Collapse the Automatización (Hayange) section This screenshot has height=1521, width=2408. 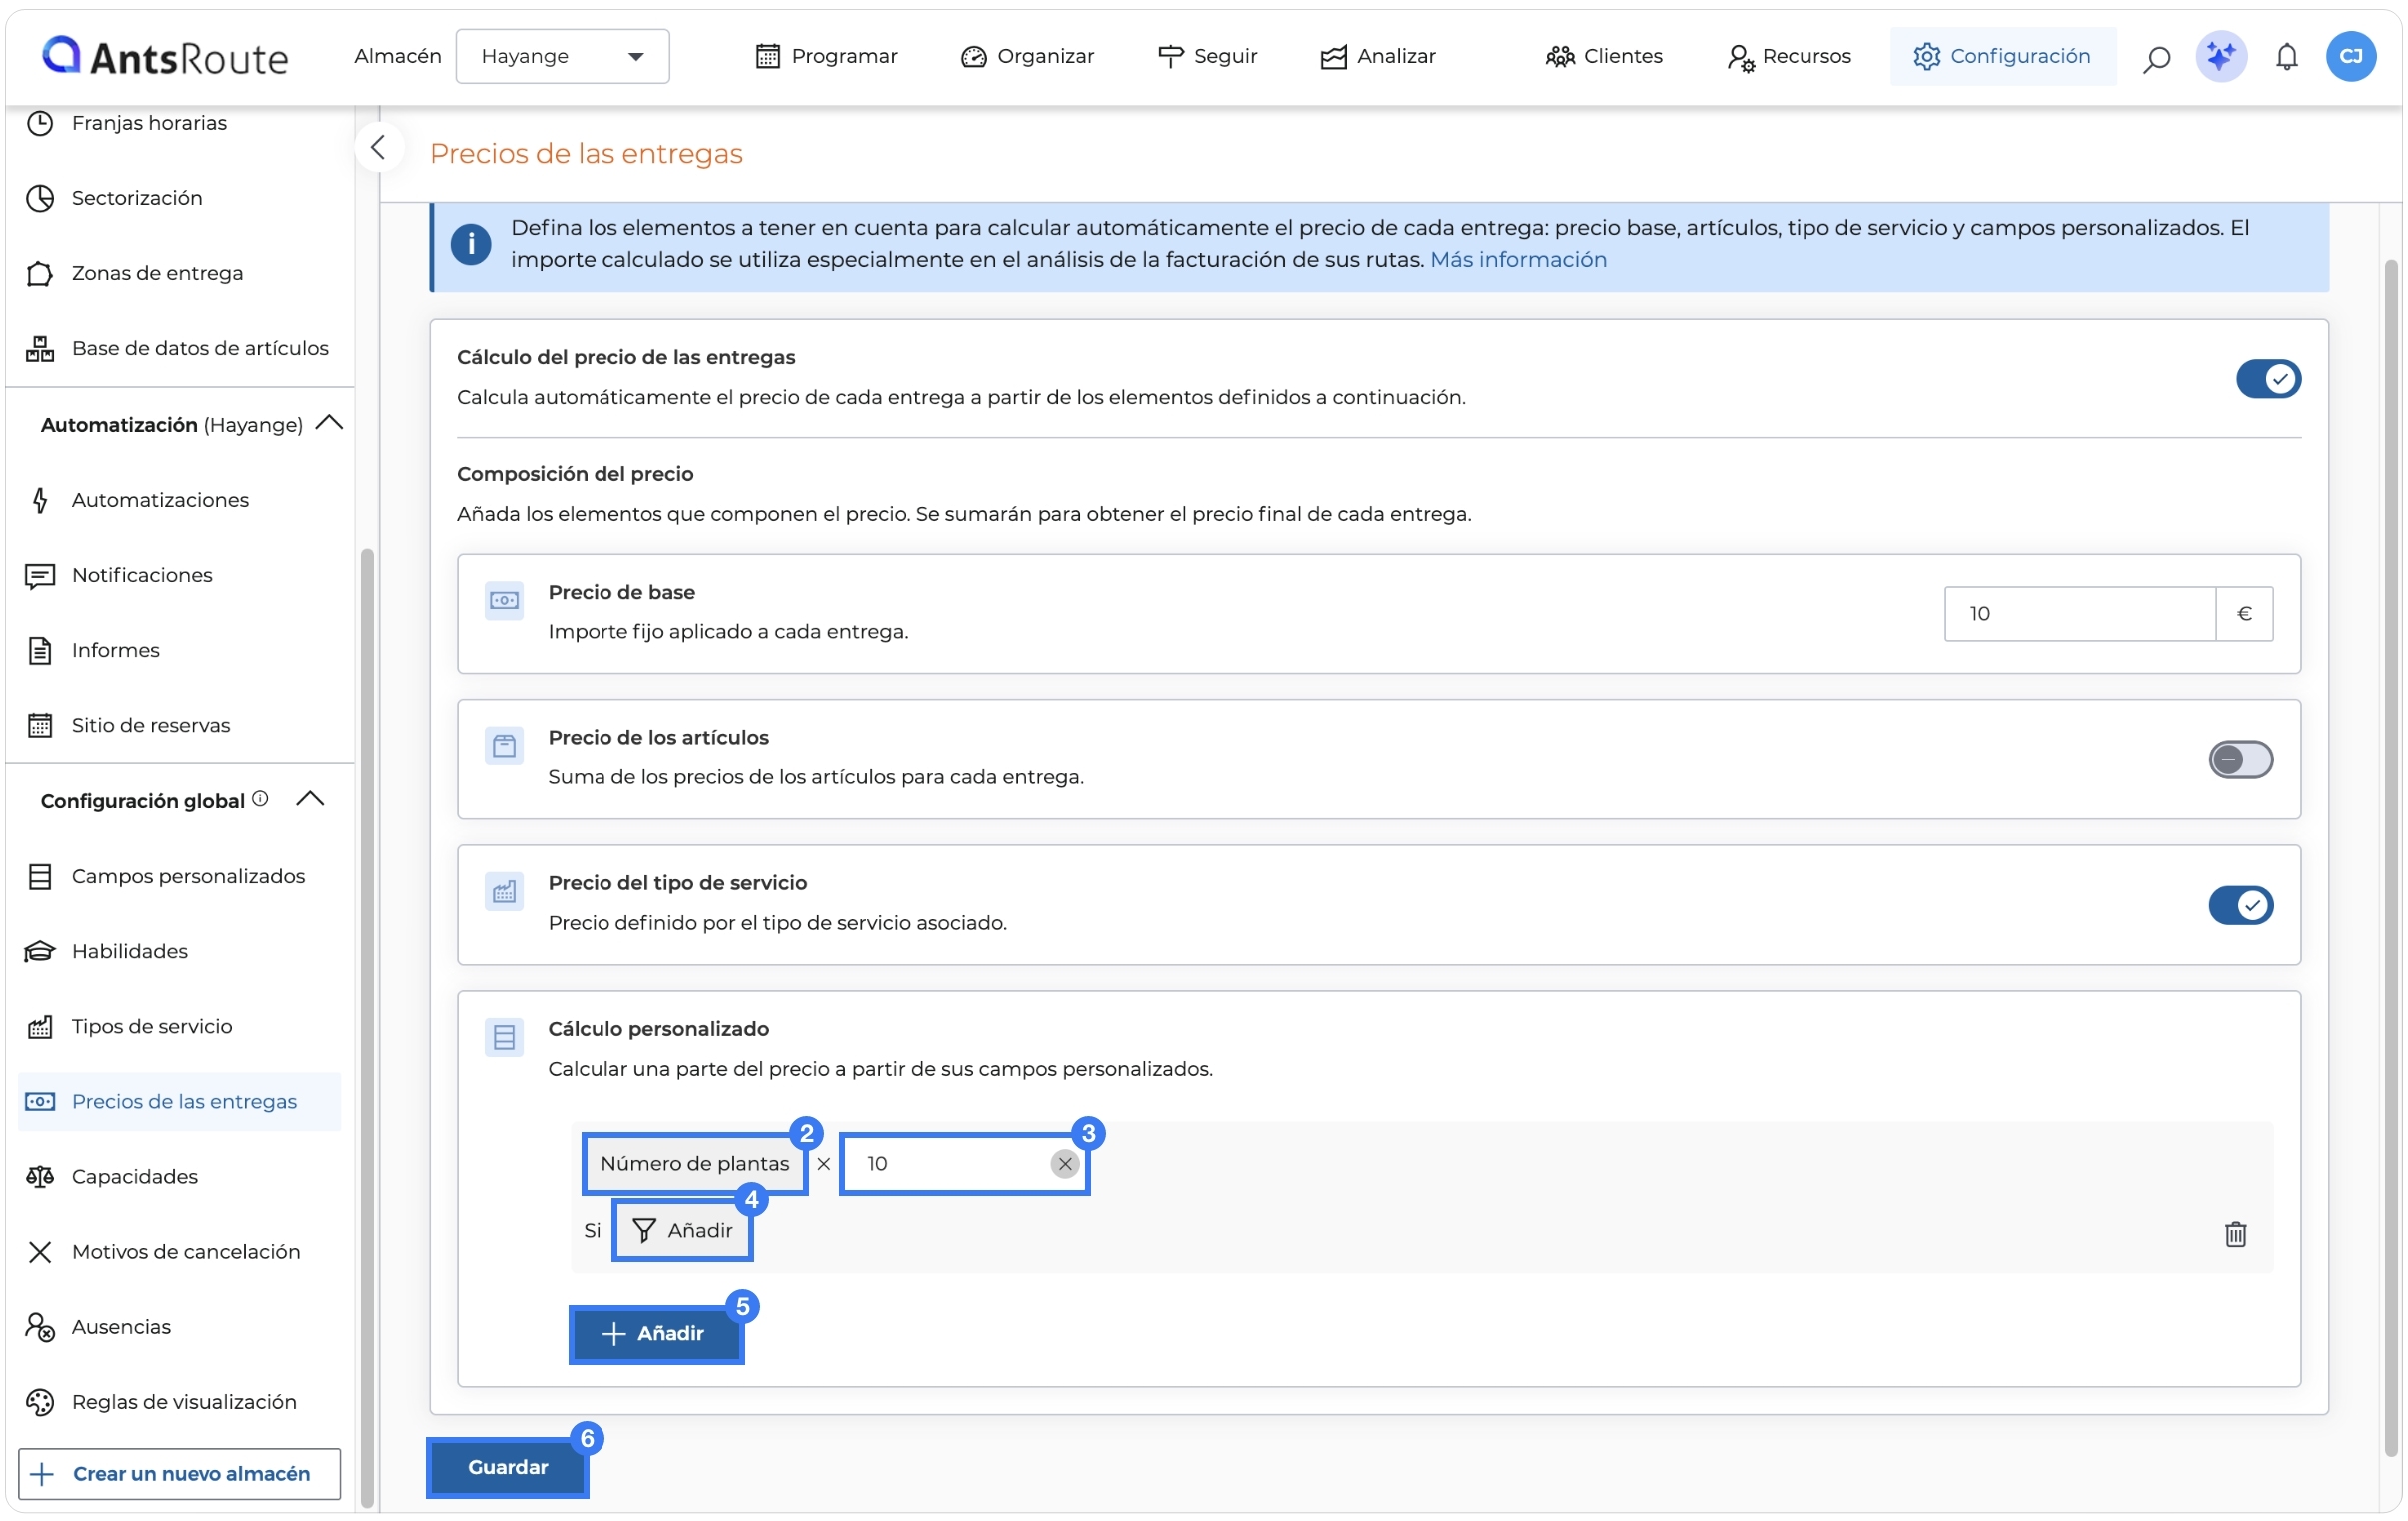point(329,424)
